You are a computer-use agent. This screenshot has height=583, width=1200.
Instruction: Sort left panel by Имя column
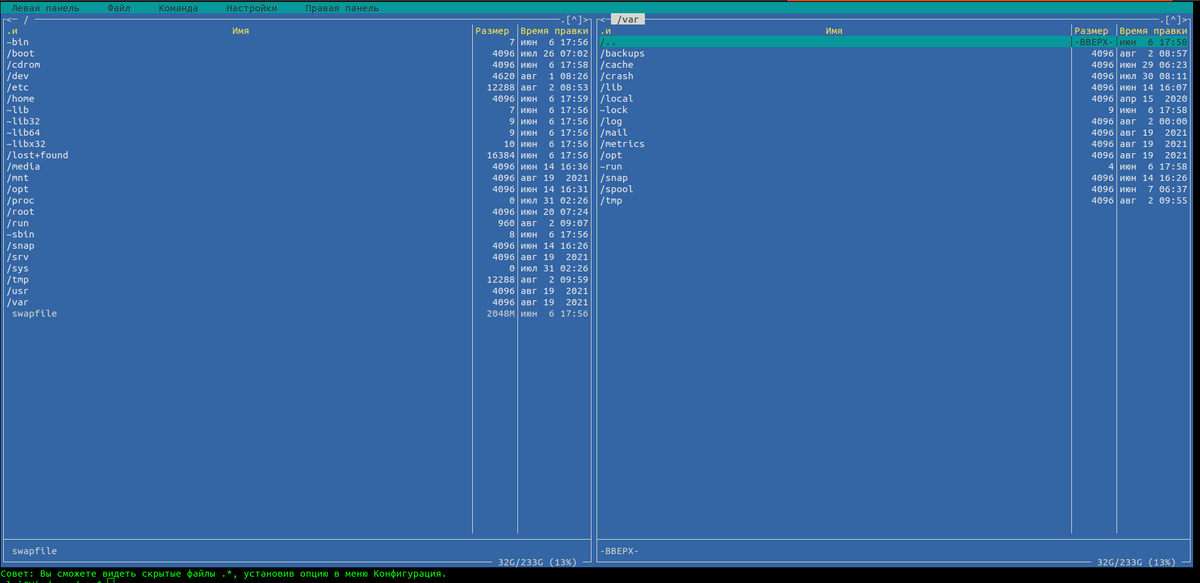(241, 31)
